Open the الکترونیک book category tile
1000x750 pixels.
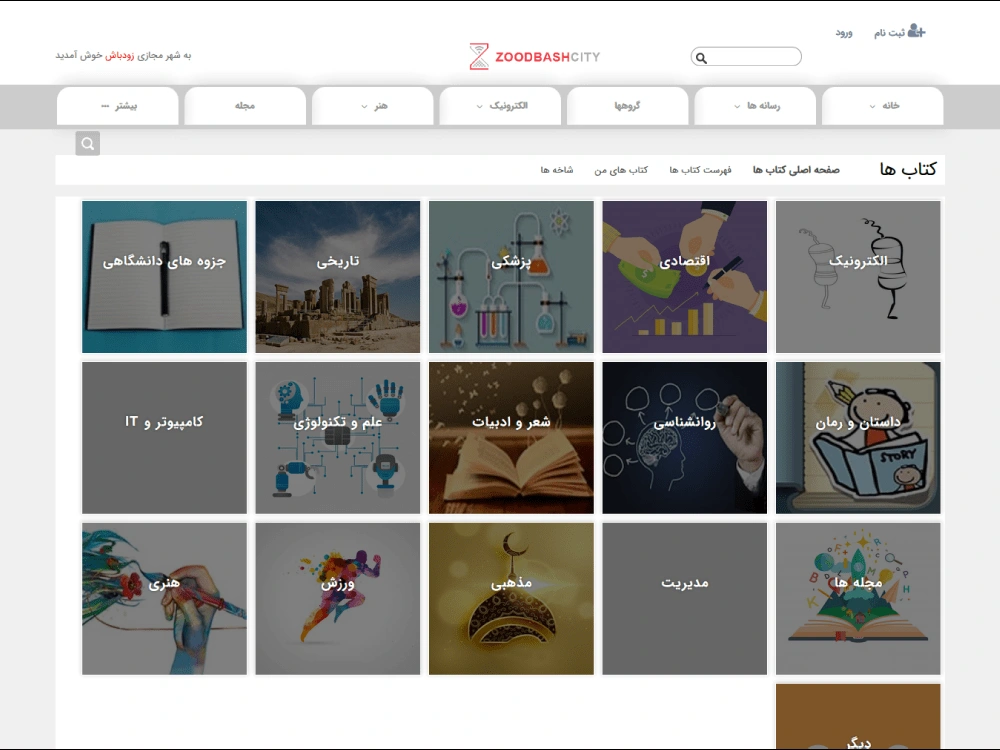point(858,277)
